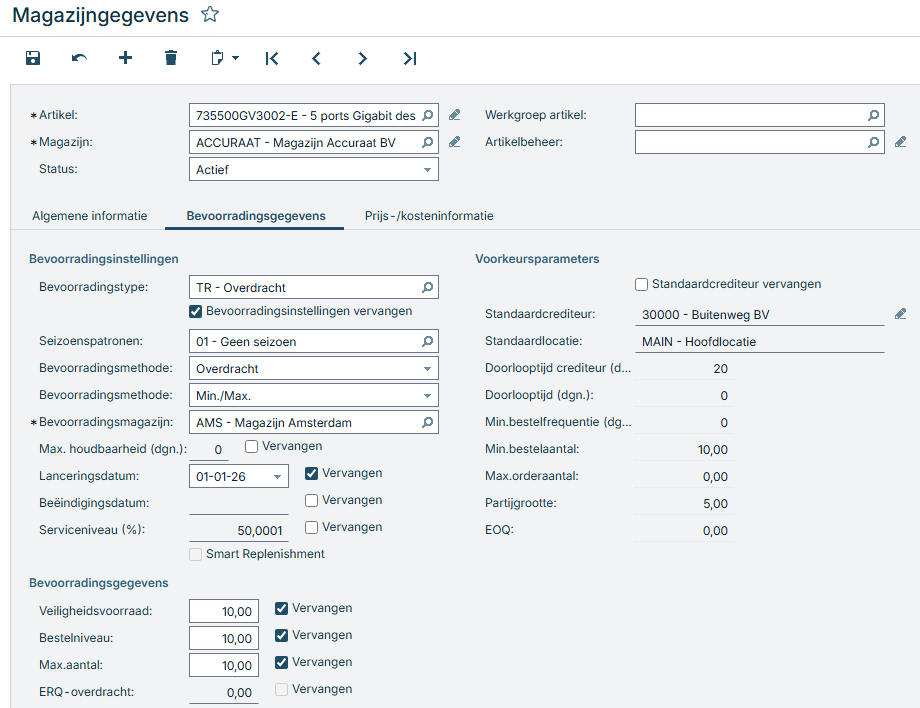Save the warehouse record with disk icon
Viewport: 920px width, 708px height.
tap(33, 57)
